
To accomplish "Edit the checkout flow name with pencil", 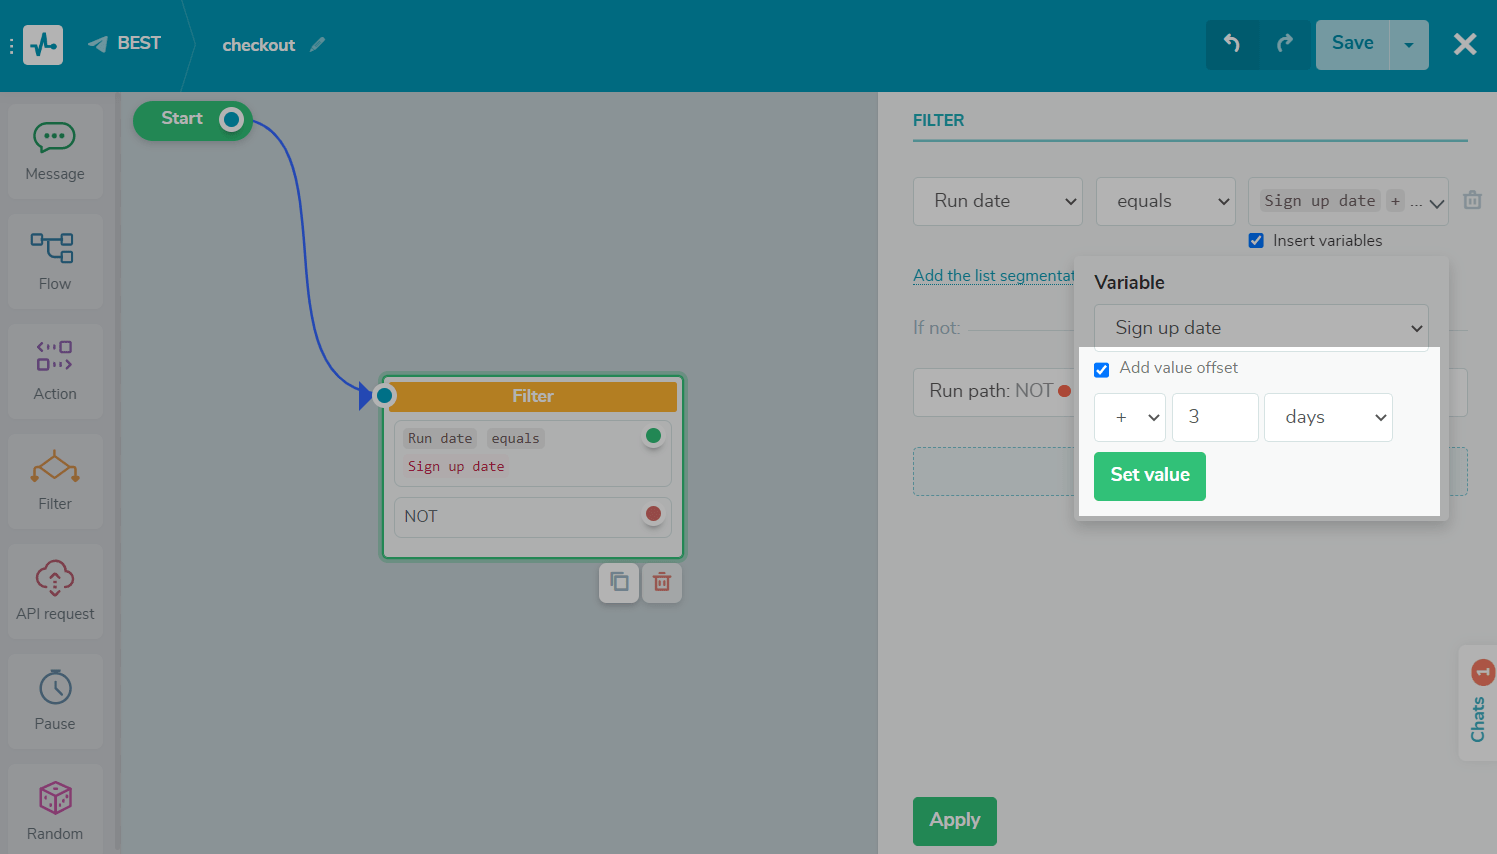I will [318, 45].
